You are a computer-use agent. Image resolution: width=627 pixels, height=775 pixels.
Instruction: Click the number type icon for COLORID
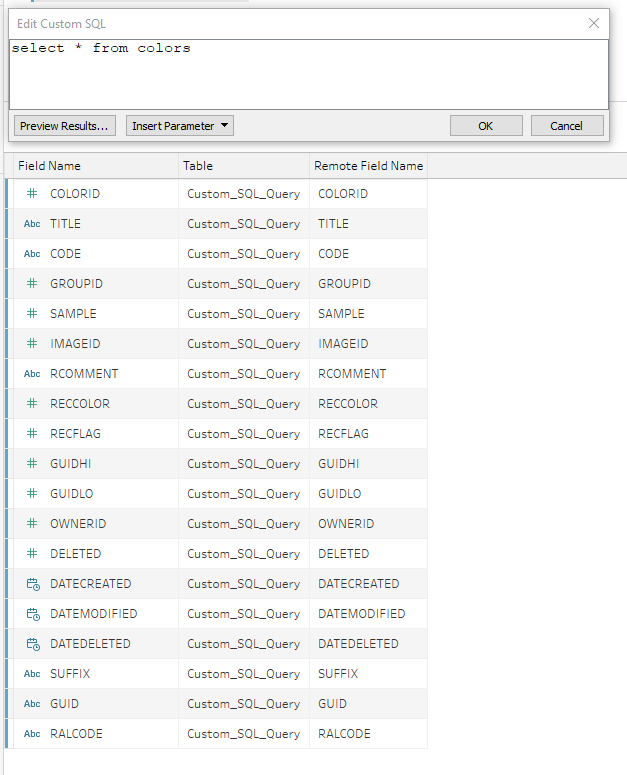coord(32,193)
